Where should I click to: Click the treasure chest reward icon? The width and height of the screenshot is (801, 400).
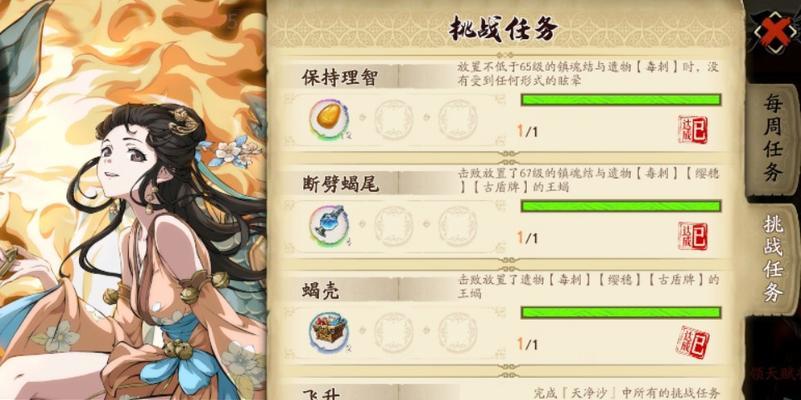coord(329,332)
